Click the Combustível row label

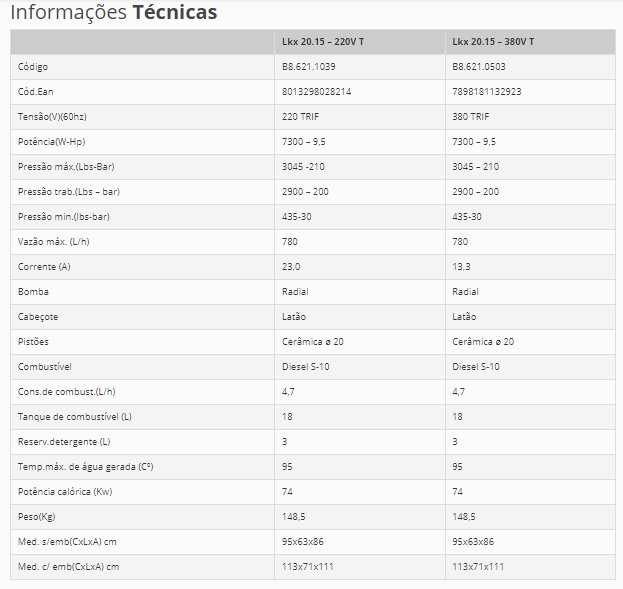click(x=44, y=367)
